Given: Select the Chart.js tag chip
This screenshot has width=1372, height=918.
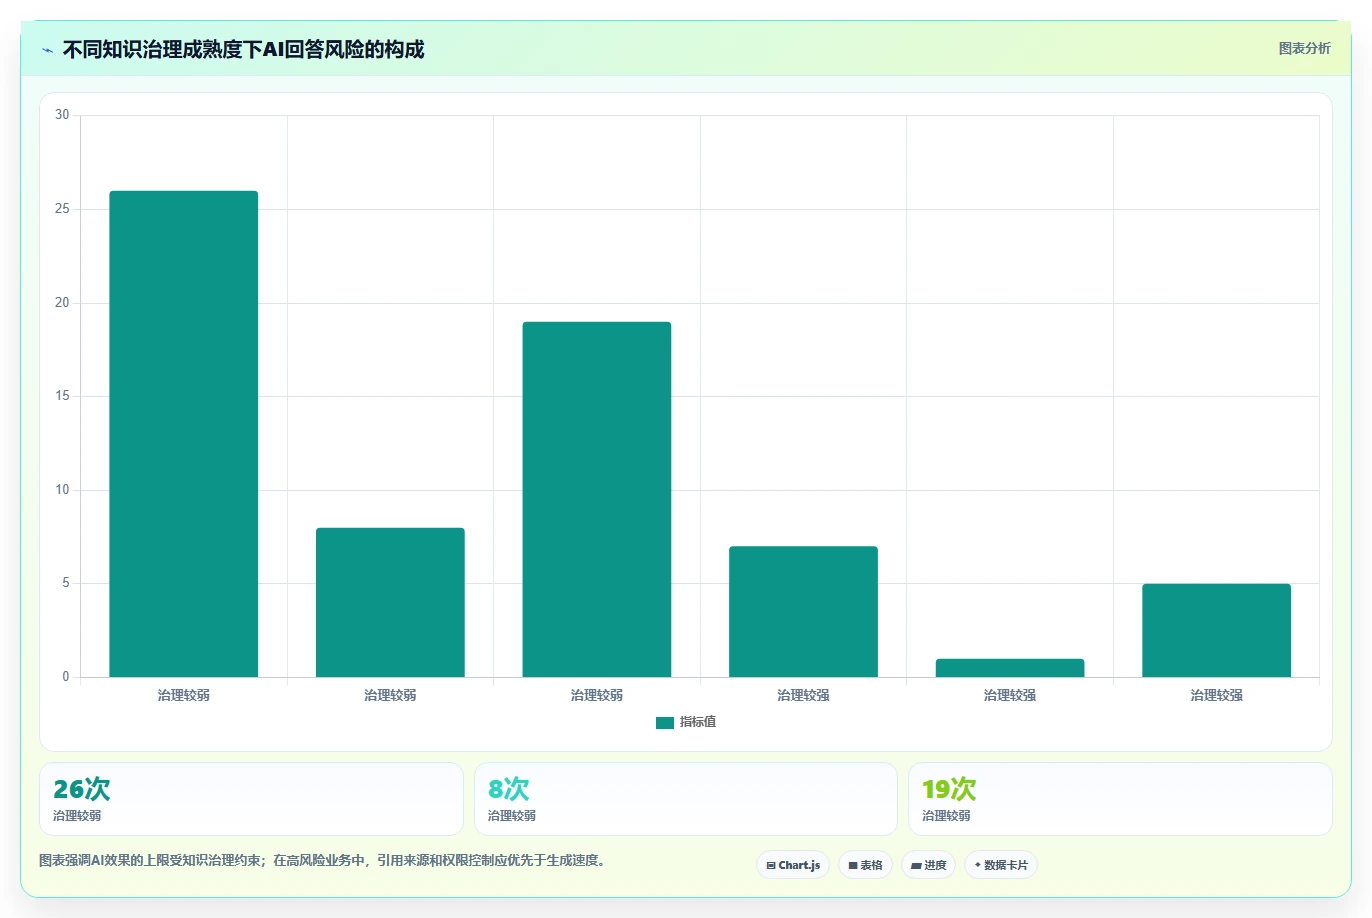Looking at the screenshot, I should [x=793, y=865].
